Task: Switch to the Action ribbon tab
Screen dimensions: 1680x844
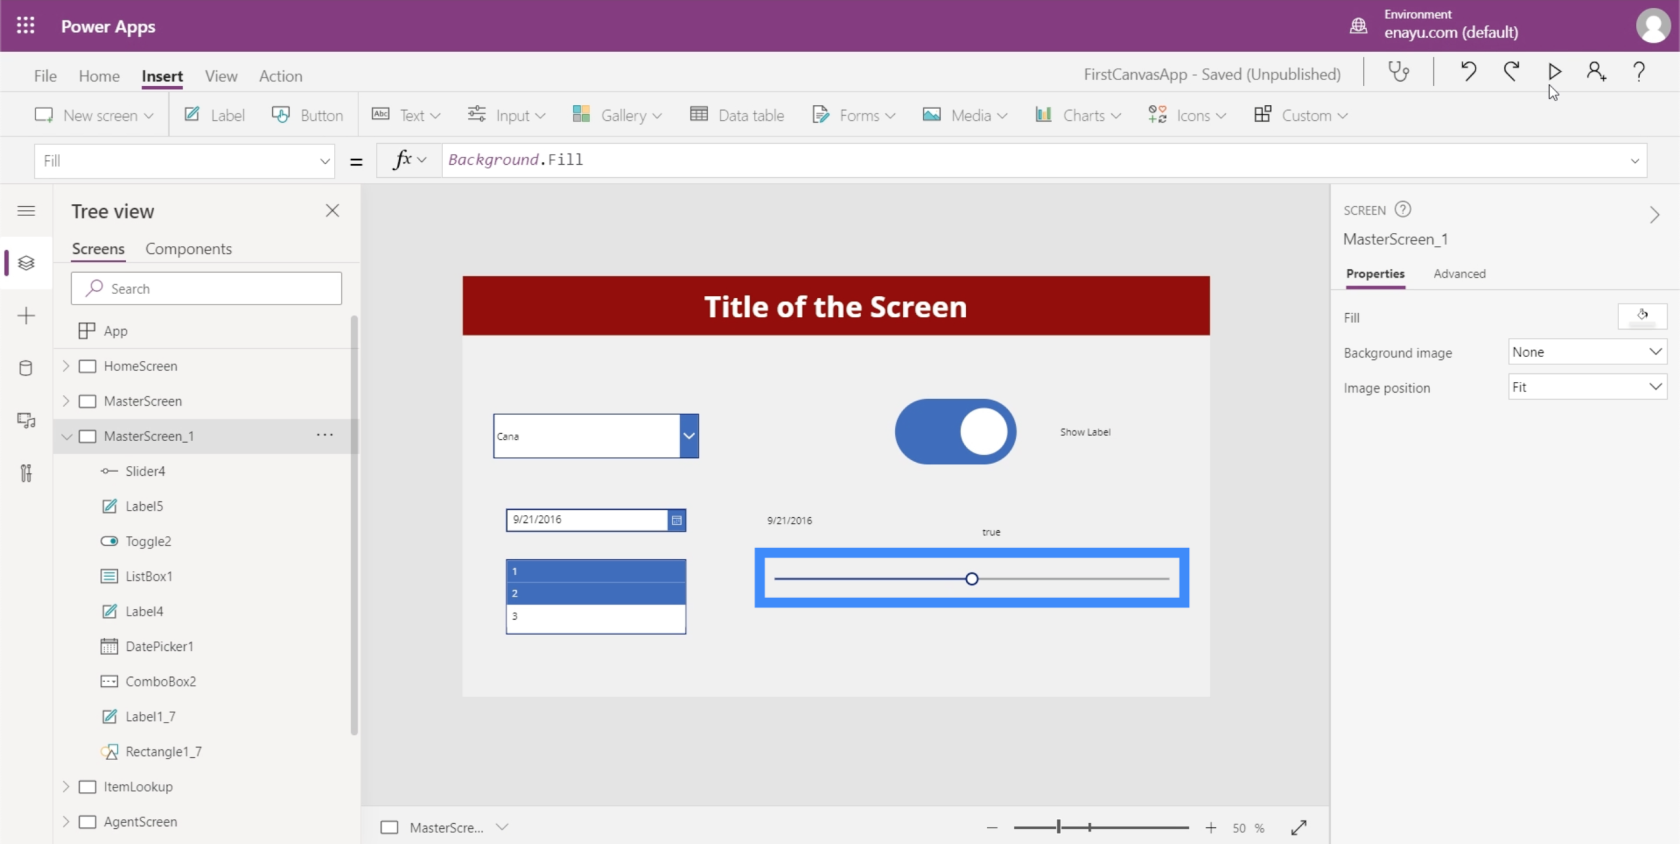Action: pyautogui.click(x=280, y=76)
